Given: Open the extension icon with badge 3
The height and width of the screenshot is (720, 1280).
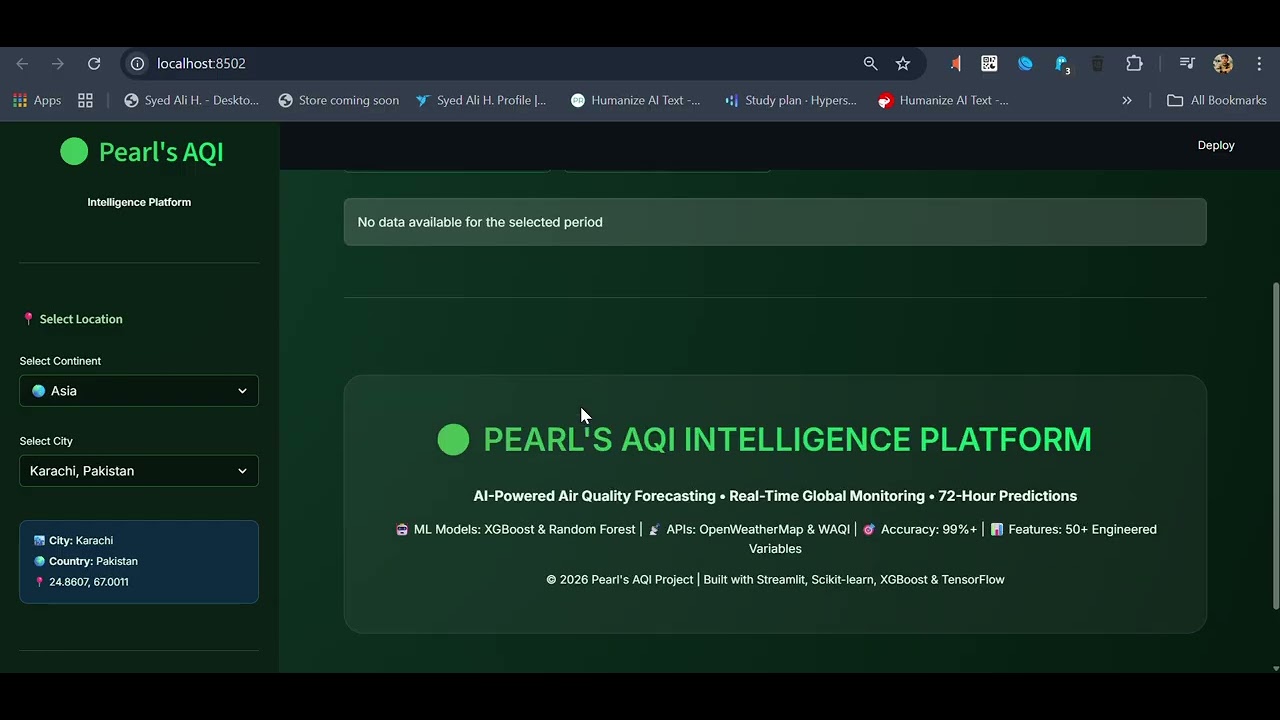Looking at the screenshot, I should click(x=1062, y=64).
